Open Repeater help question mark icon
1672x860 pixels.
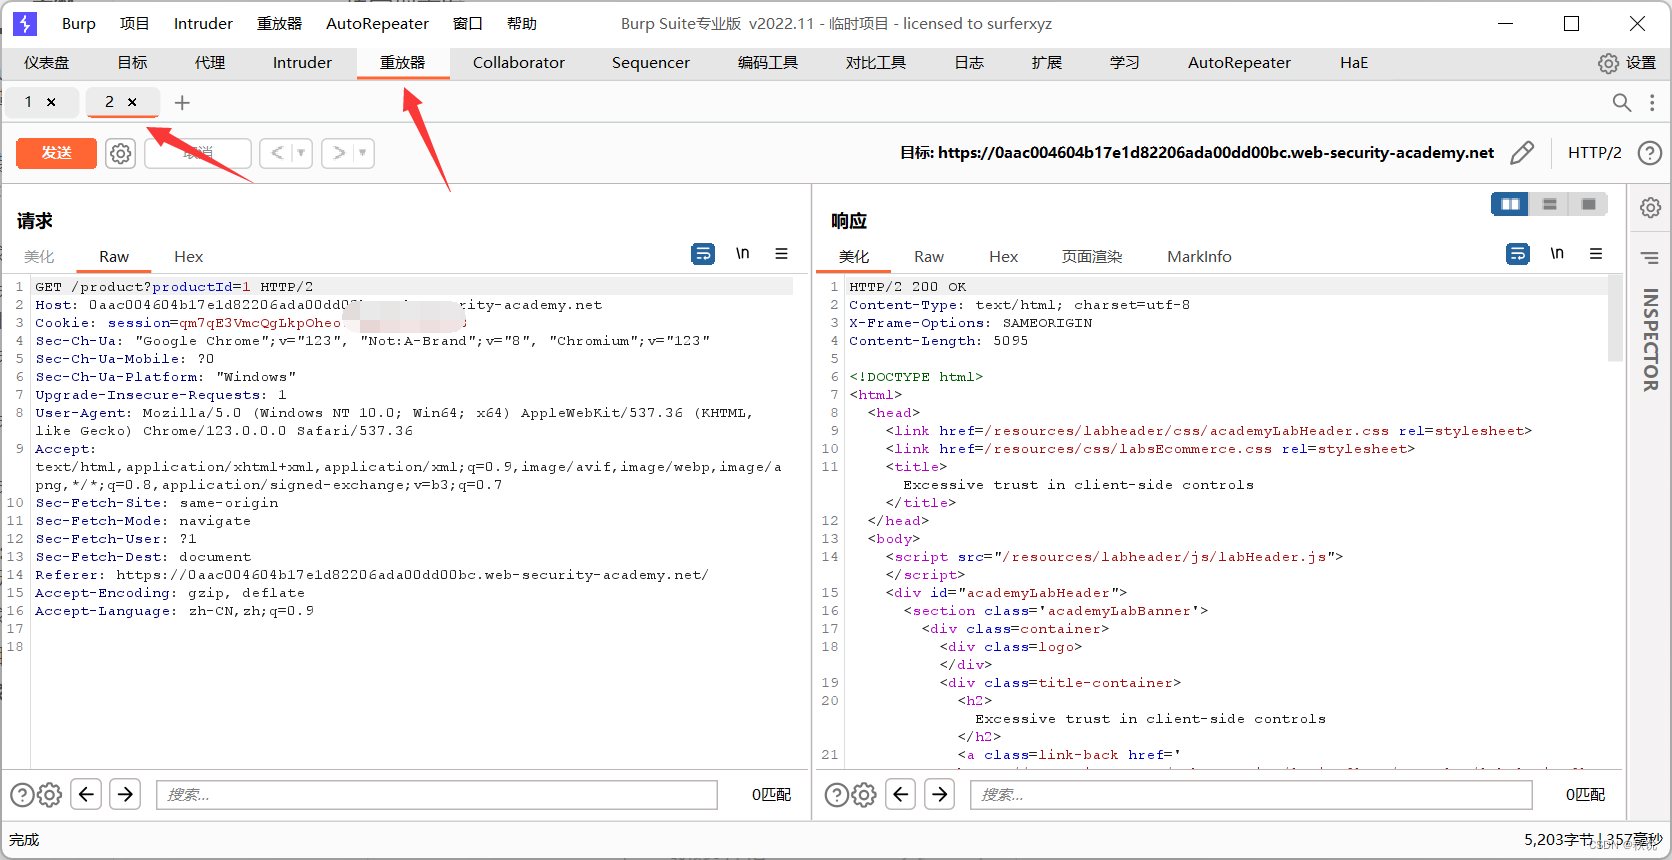tap(1650, 153)
